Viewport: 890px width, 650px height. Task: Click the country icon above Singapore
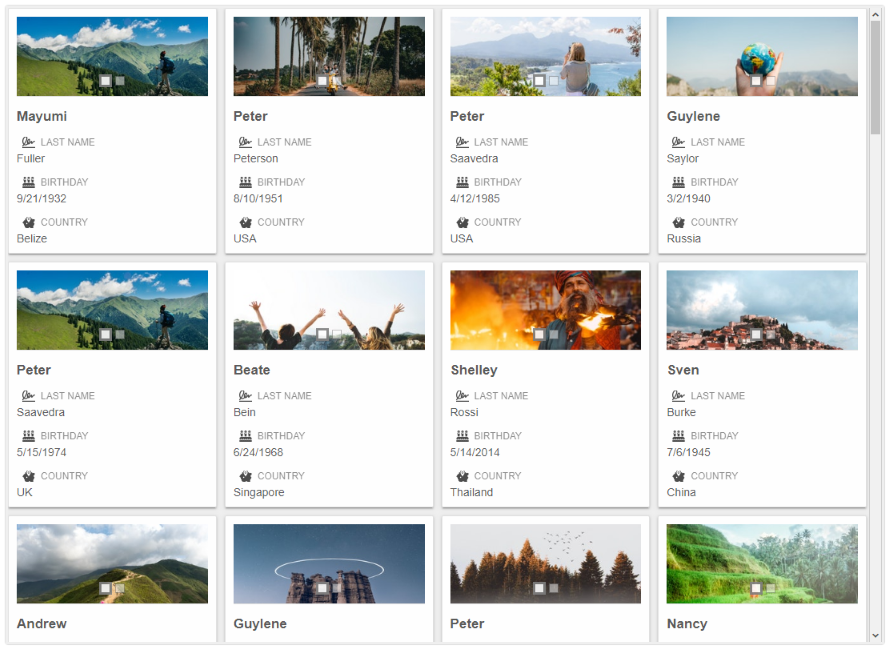coord(245,476)
